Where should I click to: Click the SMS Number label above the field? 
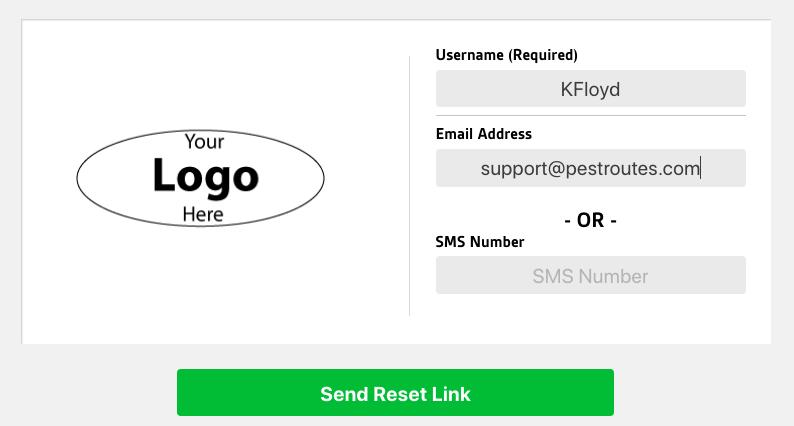480,242
